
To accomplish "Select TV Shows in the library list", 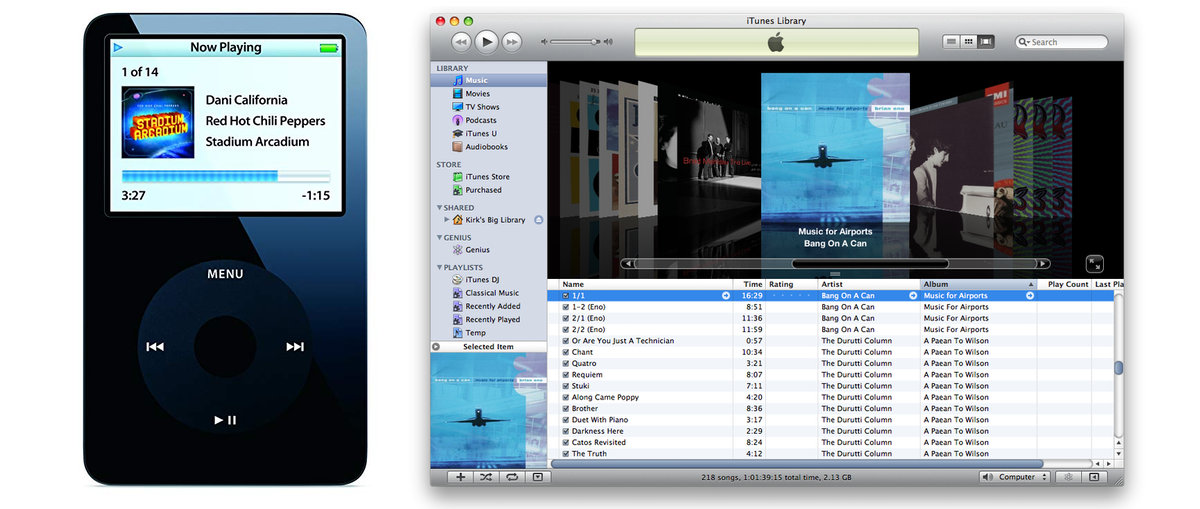I will click(x=489, y=106).
